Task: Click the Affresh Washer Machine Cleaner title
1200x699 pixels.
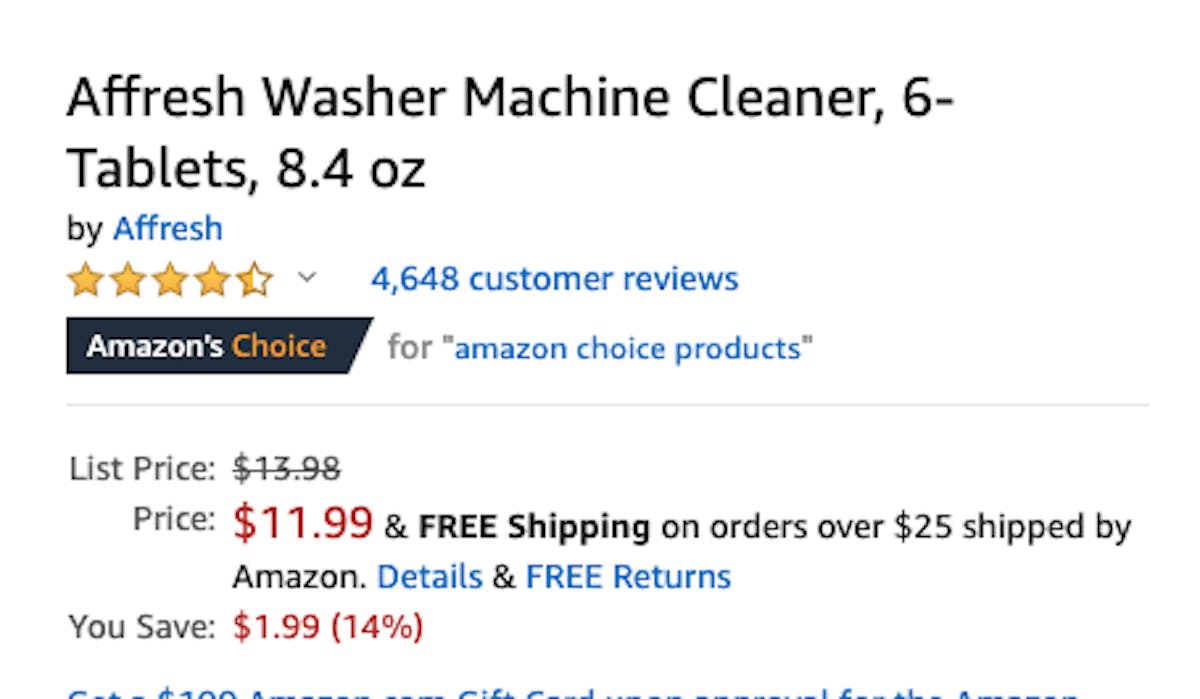Action: 510,134
